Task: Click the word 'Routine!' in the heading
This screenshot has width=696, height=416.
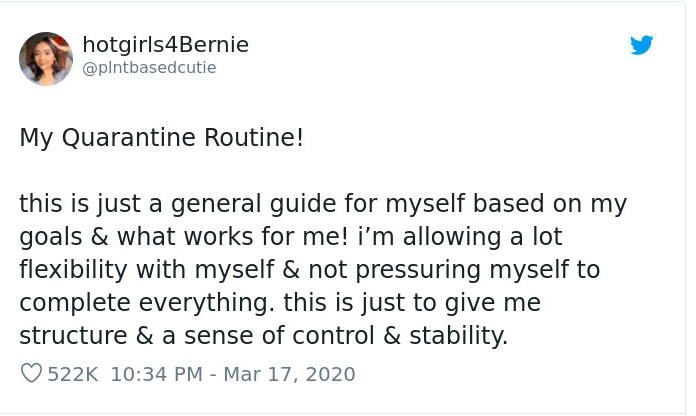Action: click(254, 137)
